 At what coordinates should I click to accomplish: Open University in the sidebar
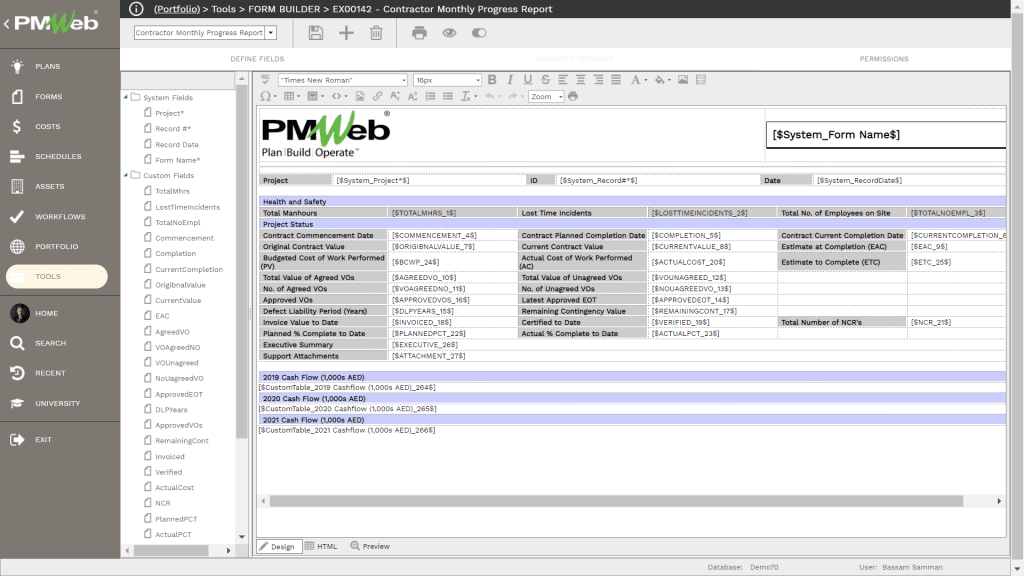[x=59, y=403]
